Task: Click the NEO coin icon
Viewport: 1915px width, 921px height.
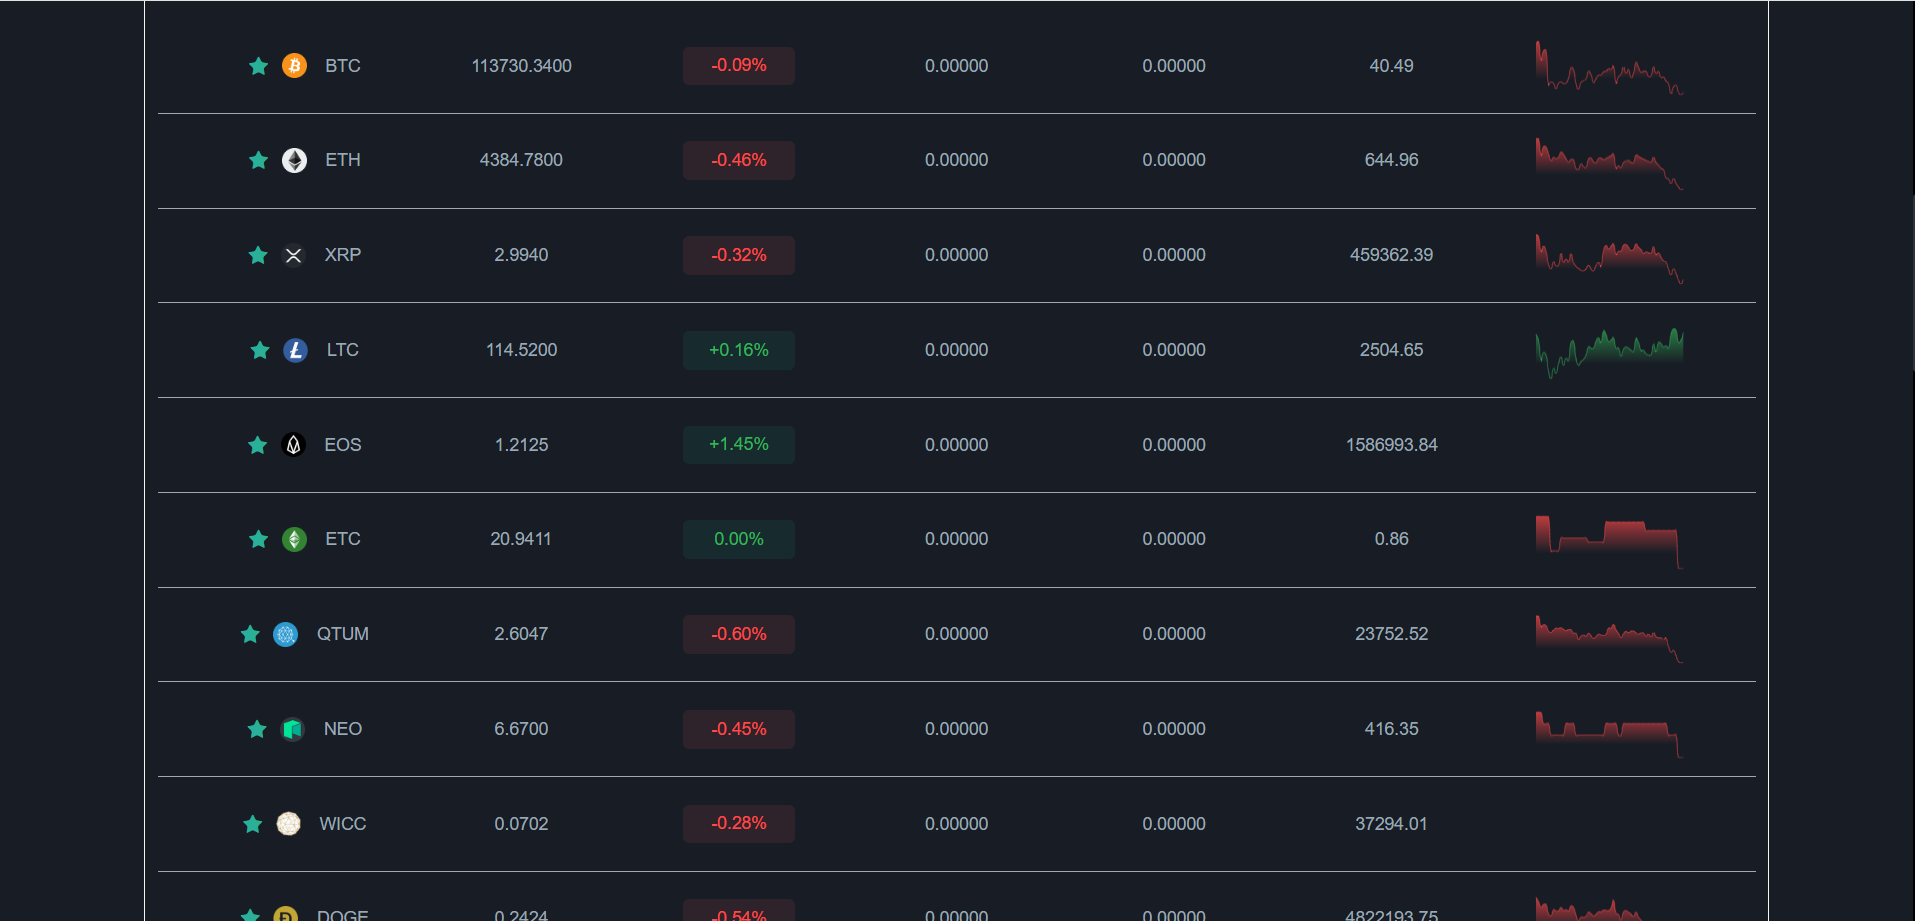Action: 292,729
